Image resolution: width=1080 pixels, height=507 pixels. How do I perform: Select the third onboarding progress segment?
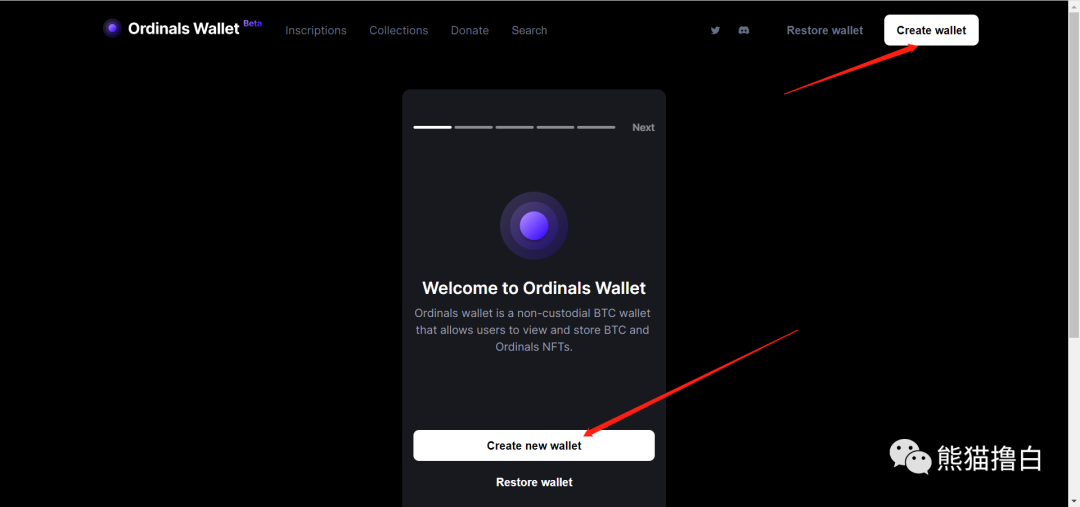(x=515, y=127)
